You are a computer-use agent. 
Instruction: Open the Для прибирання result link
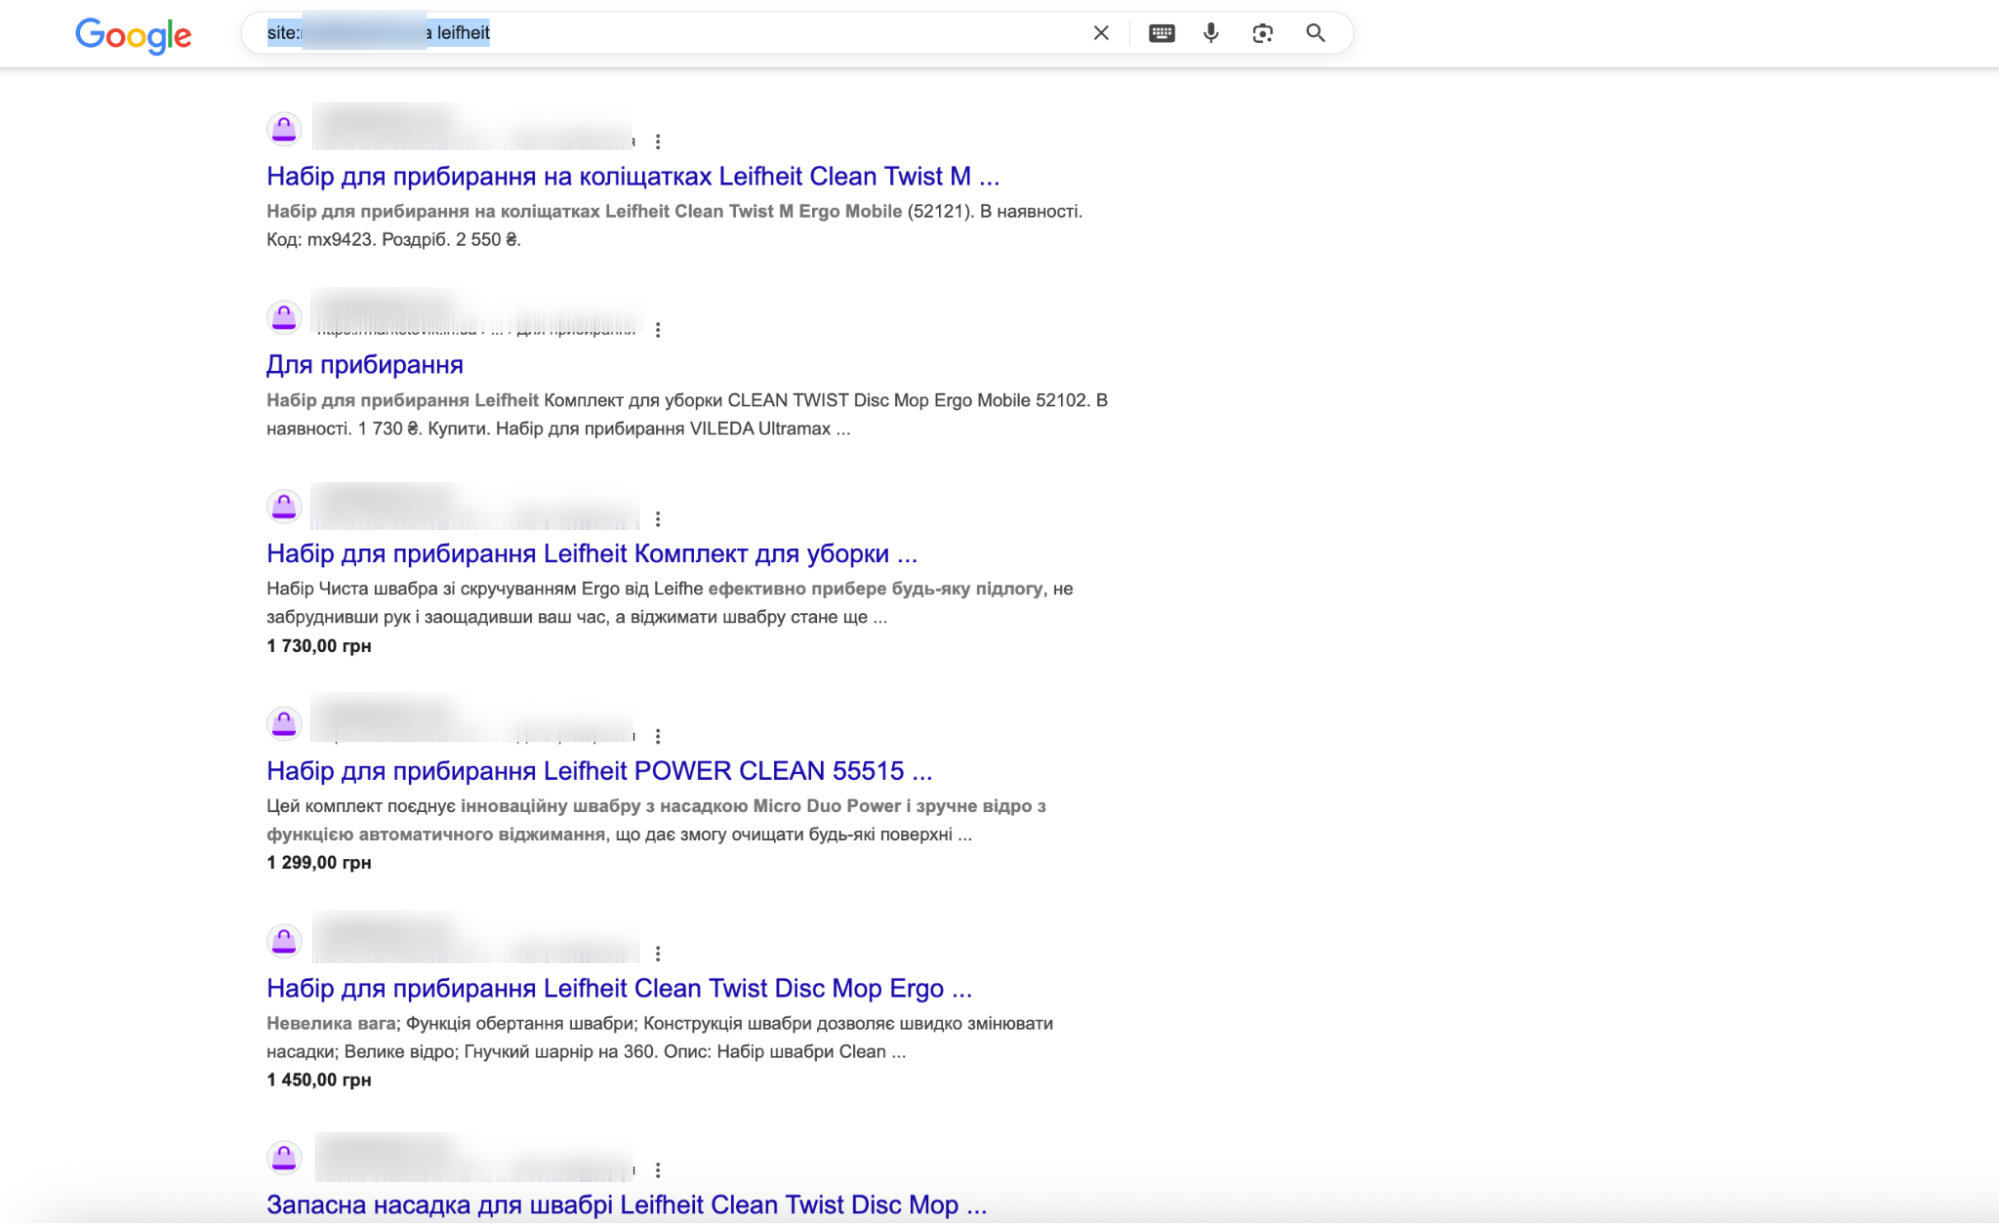tap(364, 365)
